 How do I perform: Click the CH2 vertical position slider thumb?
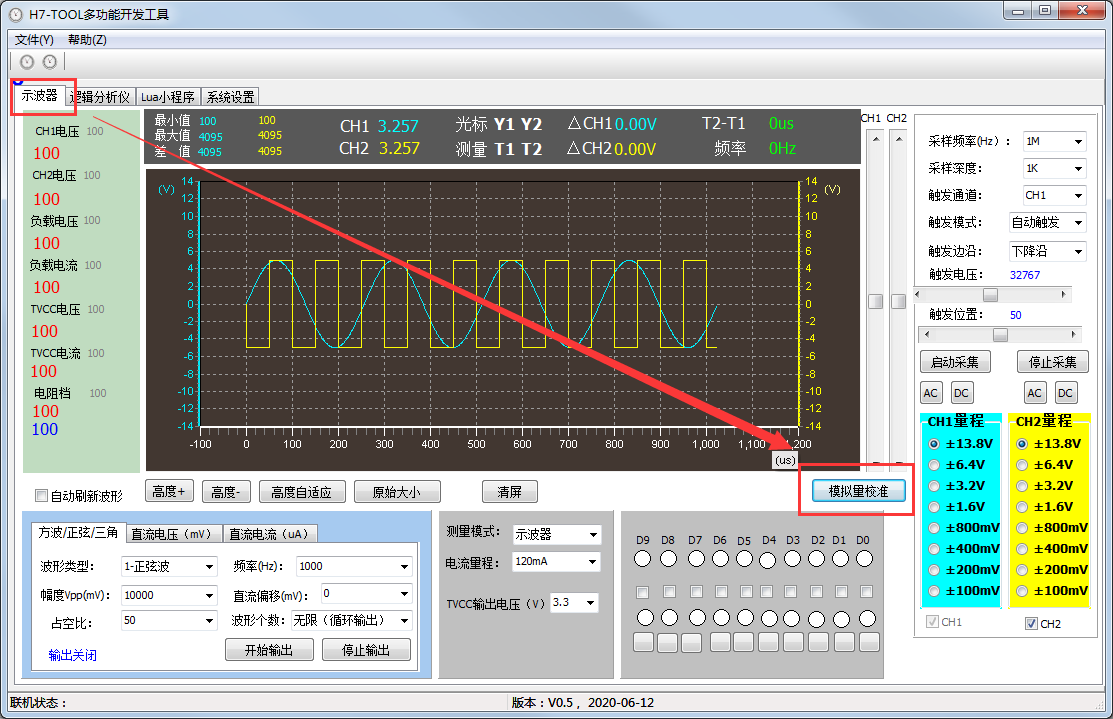[x=899, y=302]
